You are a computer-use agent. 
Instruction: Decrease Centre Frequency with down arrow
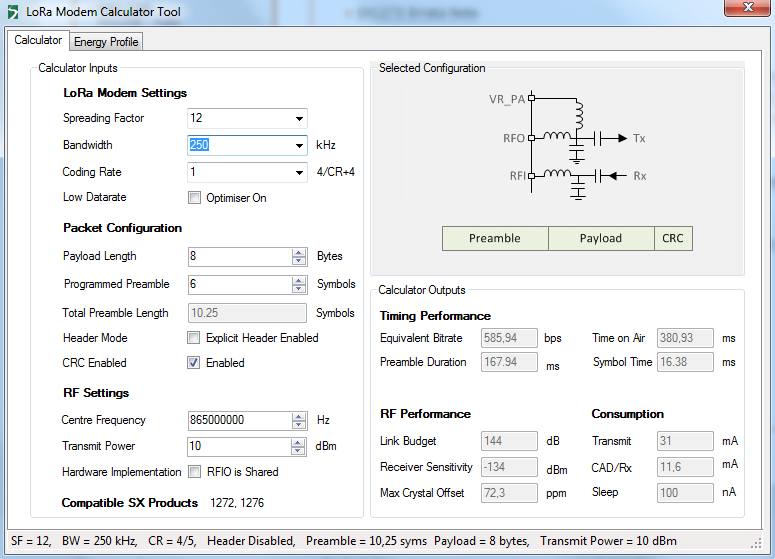pyautogui.click(x=299, y=425)
